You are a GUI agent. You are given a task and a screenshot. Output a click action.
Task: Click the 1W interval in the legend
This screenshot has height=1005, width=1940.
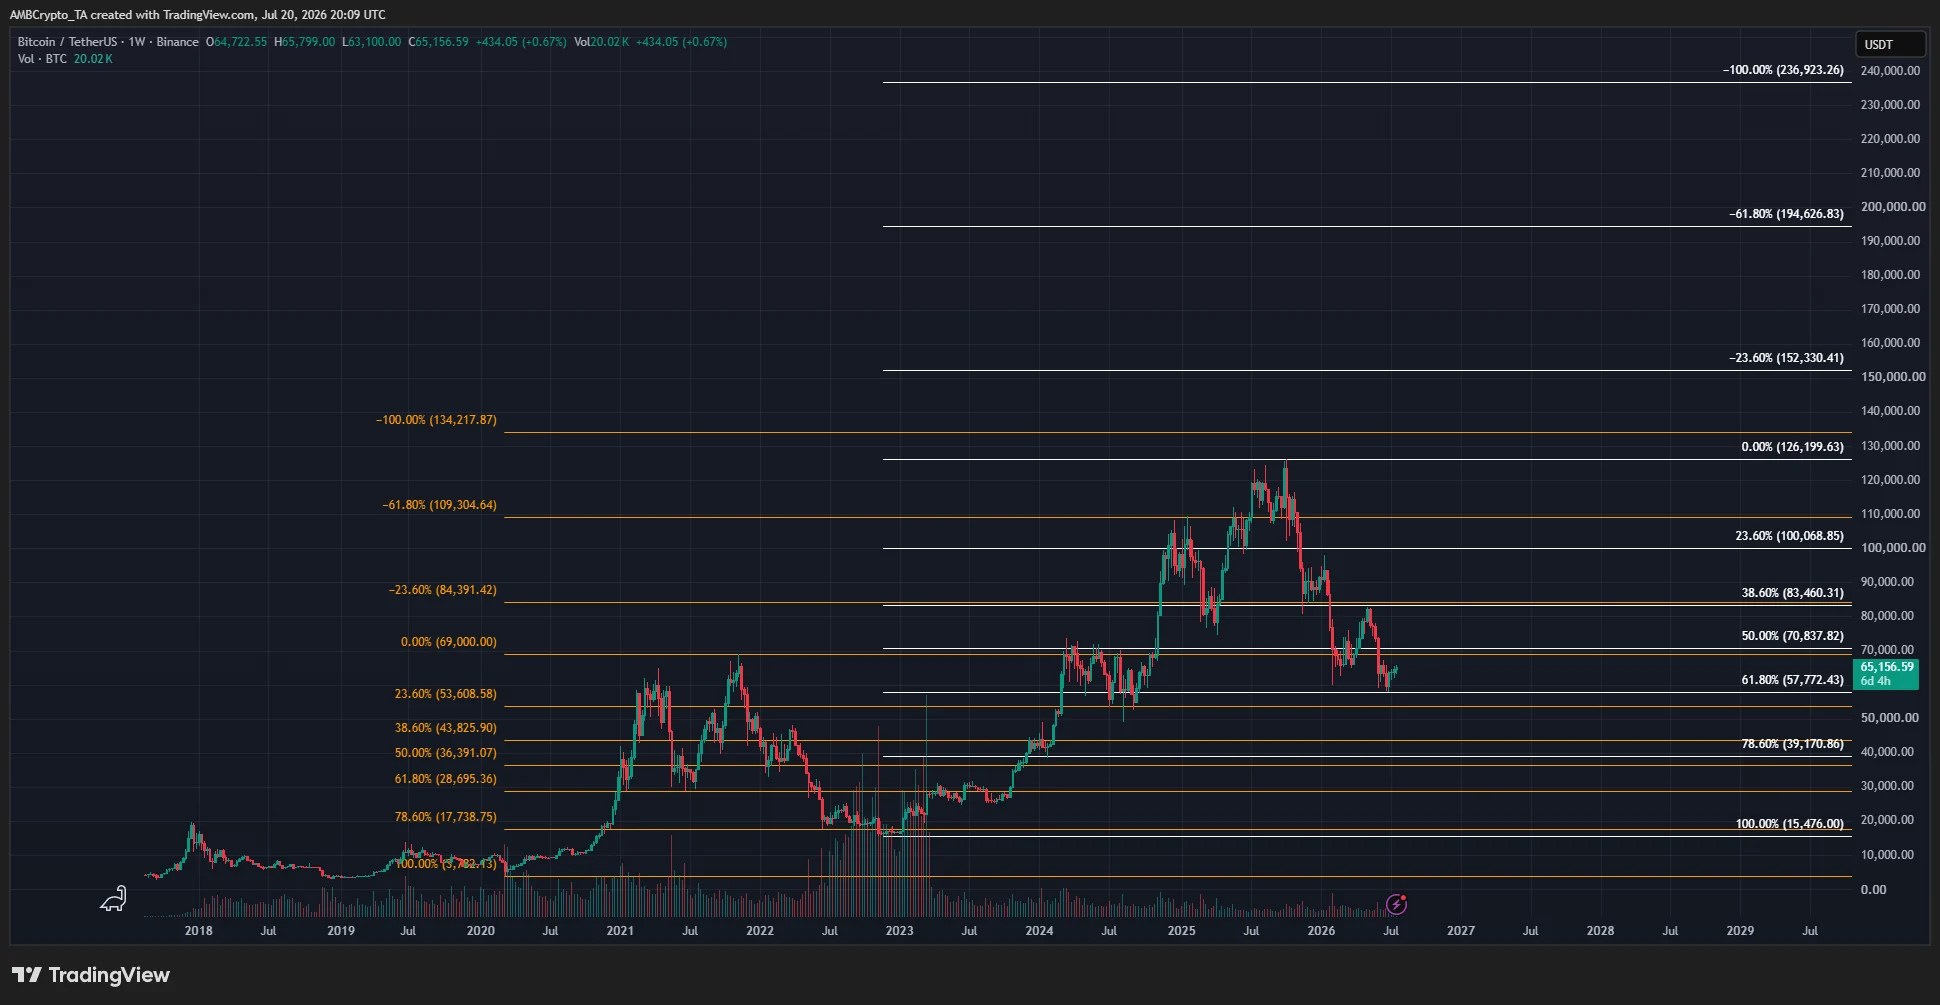[137, 42]
